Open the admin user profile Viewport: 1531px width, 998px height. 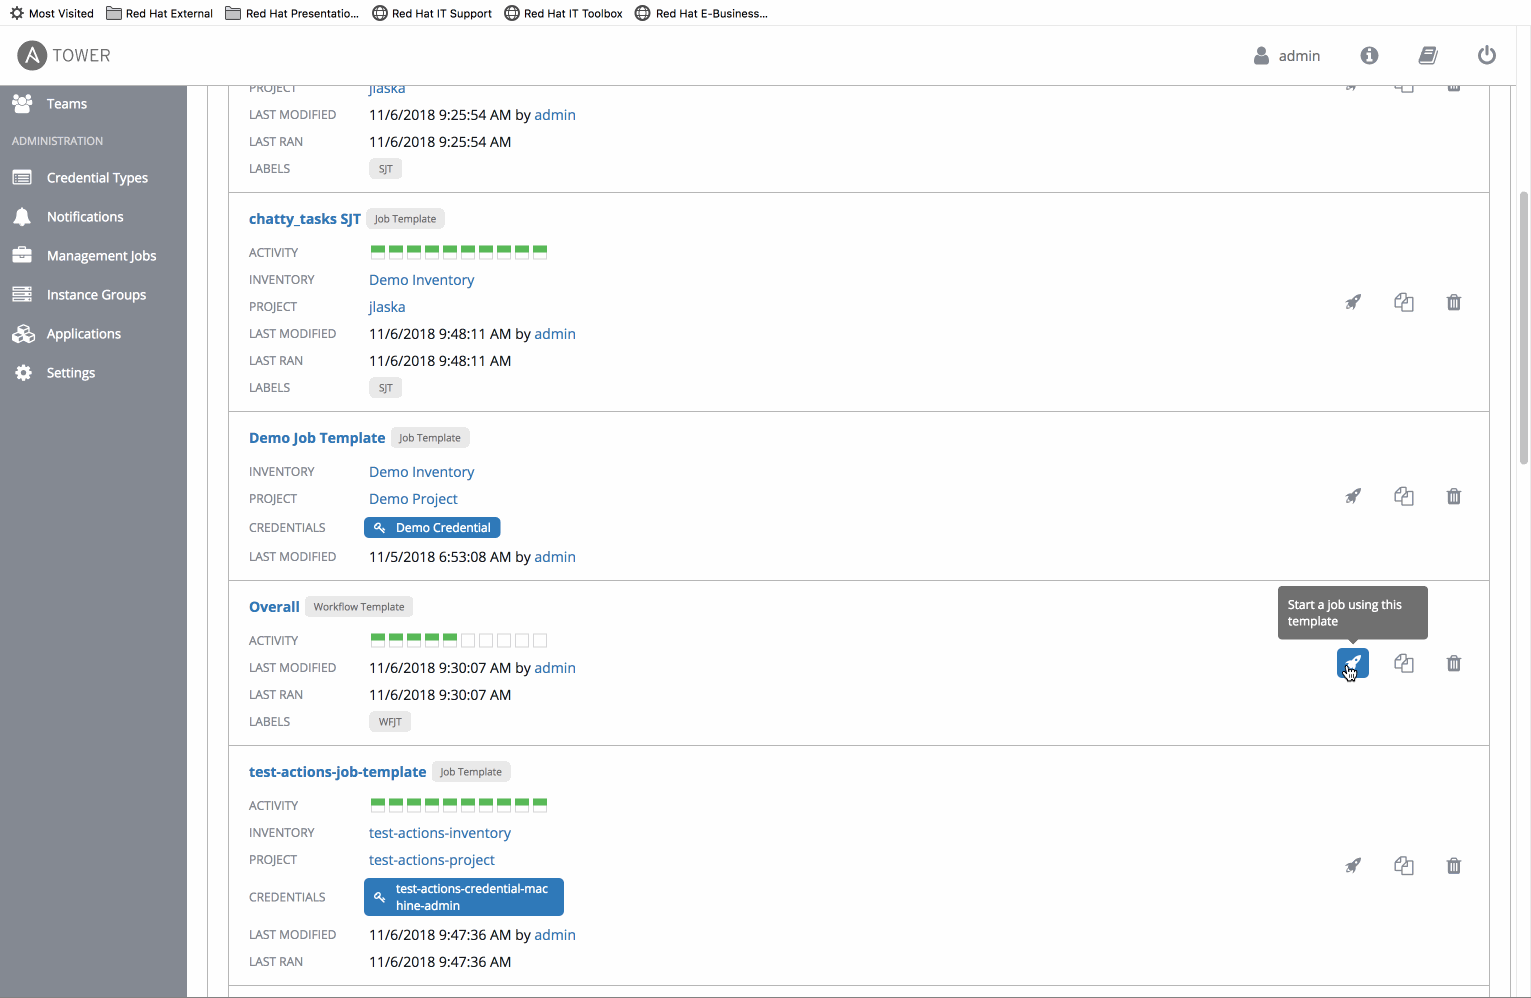1287,56
